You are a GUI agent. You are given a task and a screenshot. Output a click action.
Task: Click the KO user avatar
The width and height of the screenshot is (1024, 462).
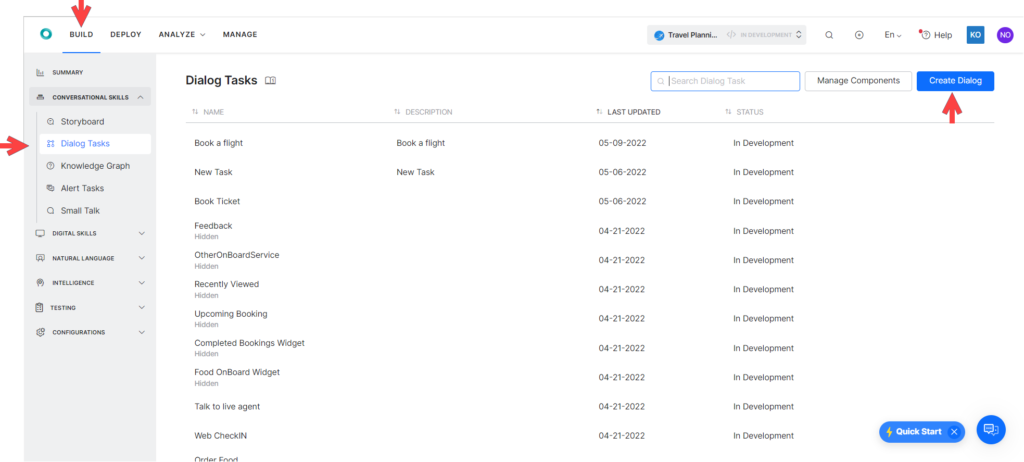click(975, 35)
